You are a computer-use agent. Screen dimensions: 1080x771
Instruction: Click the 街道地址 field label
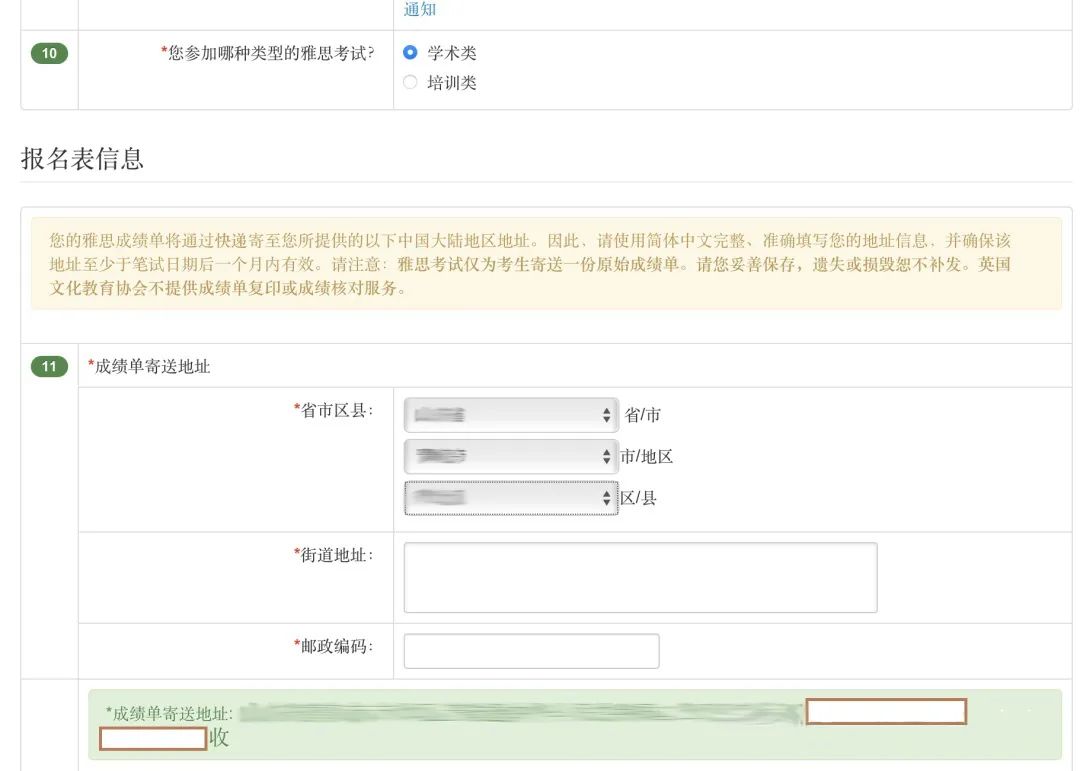point(336,555)
